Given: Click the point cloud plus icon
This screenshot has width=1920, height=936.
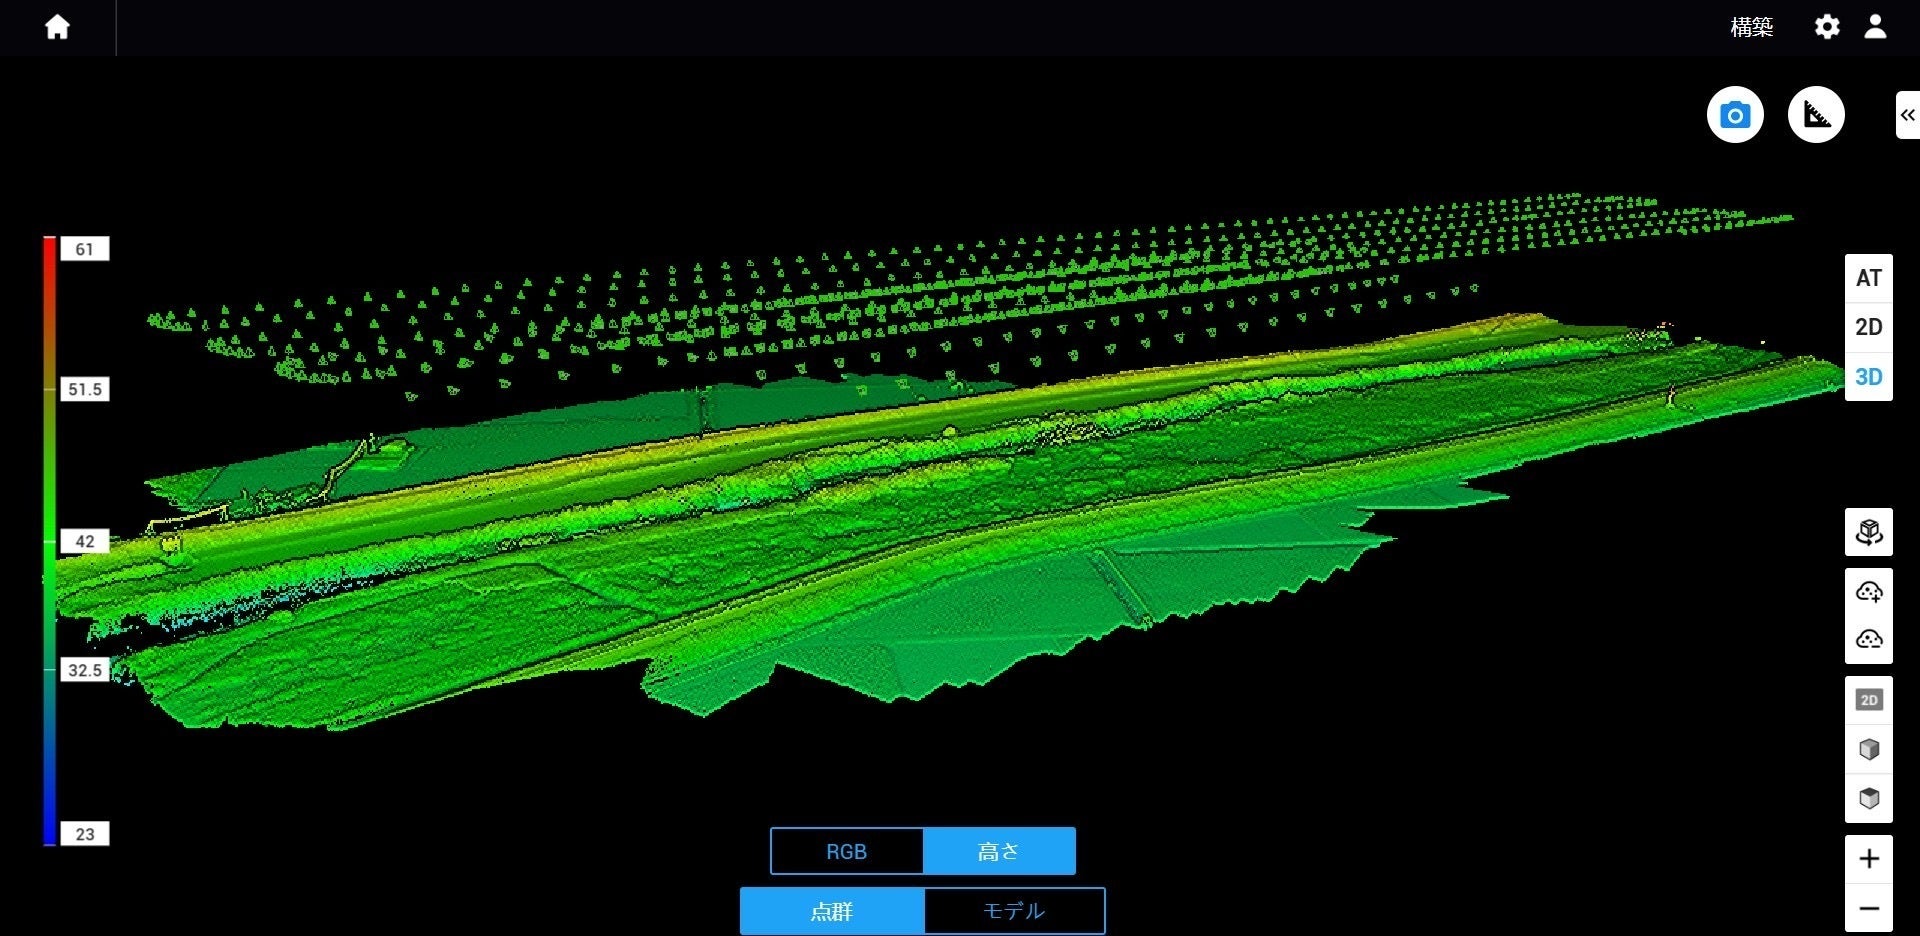Looking at the screenshot, I should tap(1868, 592).
